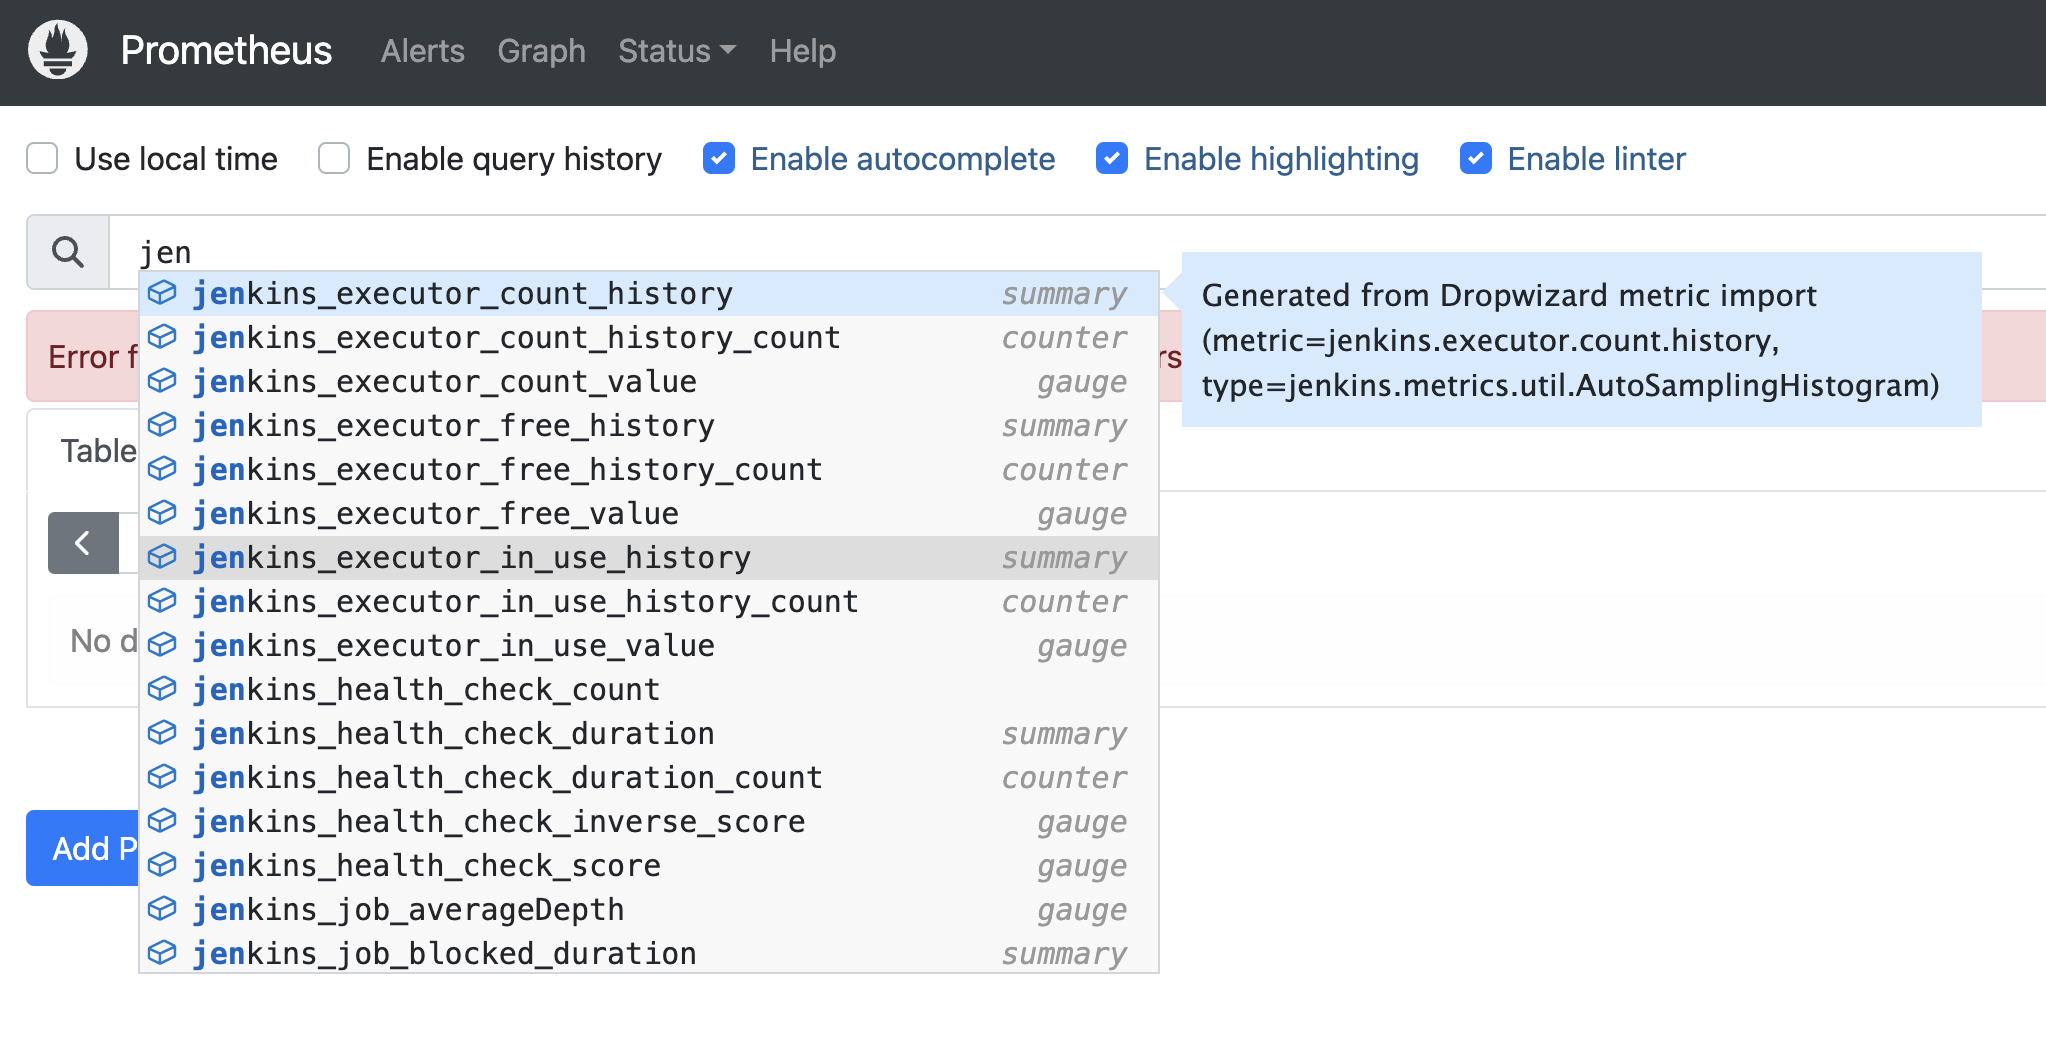2046x1050 pixels.
Task: Select jenkins_health_check_count suggestion
Action: (648, 689)
